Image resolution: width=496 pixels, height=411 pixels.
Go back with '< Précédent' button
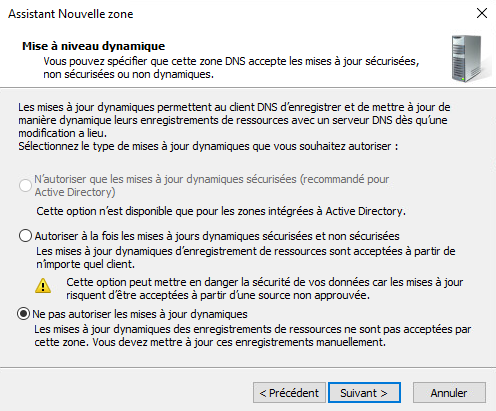pos(289,393)
